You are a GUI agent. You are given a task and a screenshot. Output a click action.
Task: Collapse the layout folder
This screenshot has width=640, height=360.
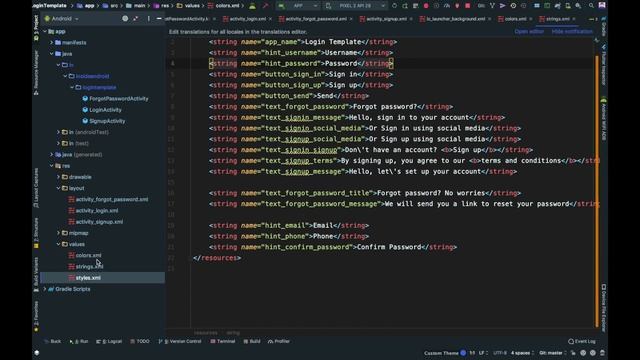pos(58,189)
